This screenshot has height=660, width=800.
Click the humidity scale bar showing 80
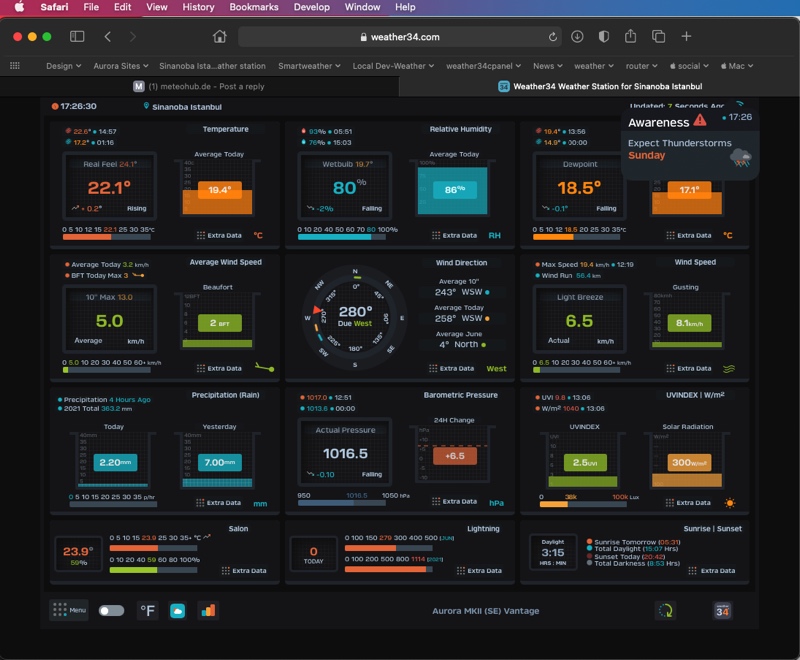[342, 237]
